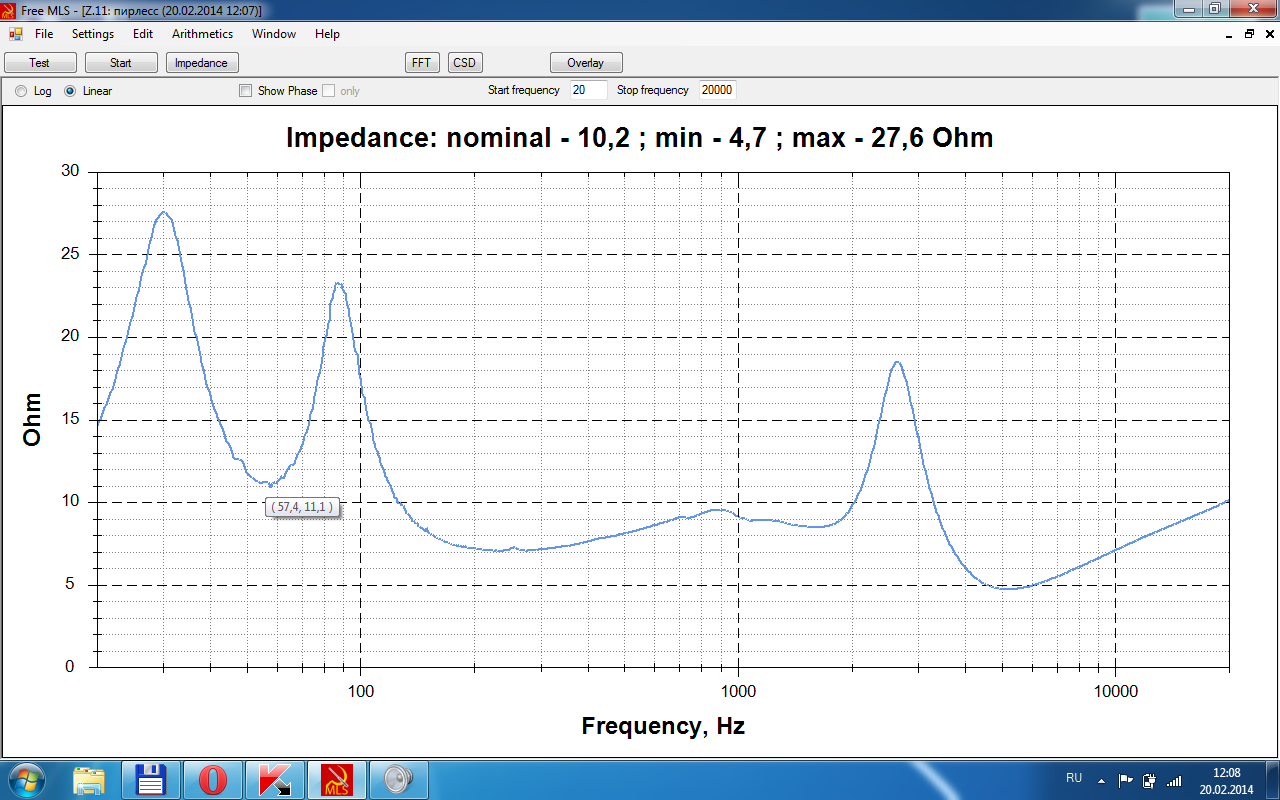1280x800 pixels.
Task: Open the Help menu
Action: pos(327,34)
